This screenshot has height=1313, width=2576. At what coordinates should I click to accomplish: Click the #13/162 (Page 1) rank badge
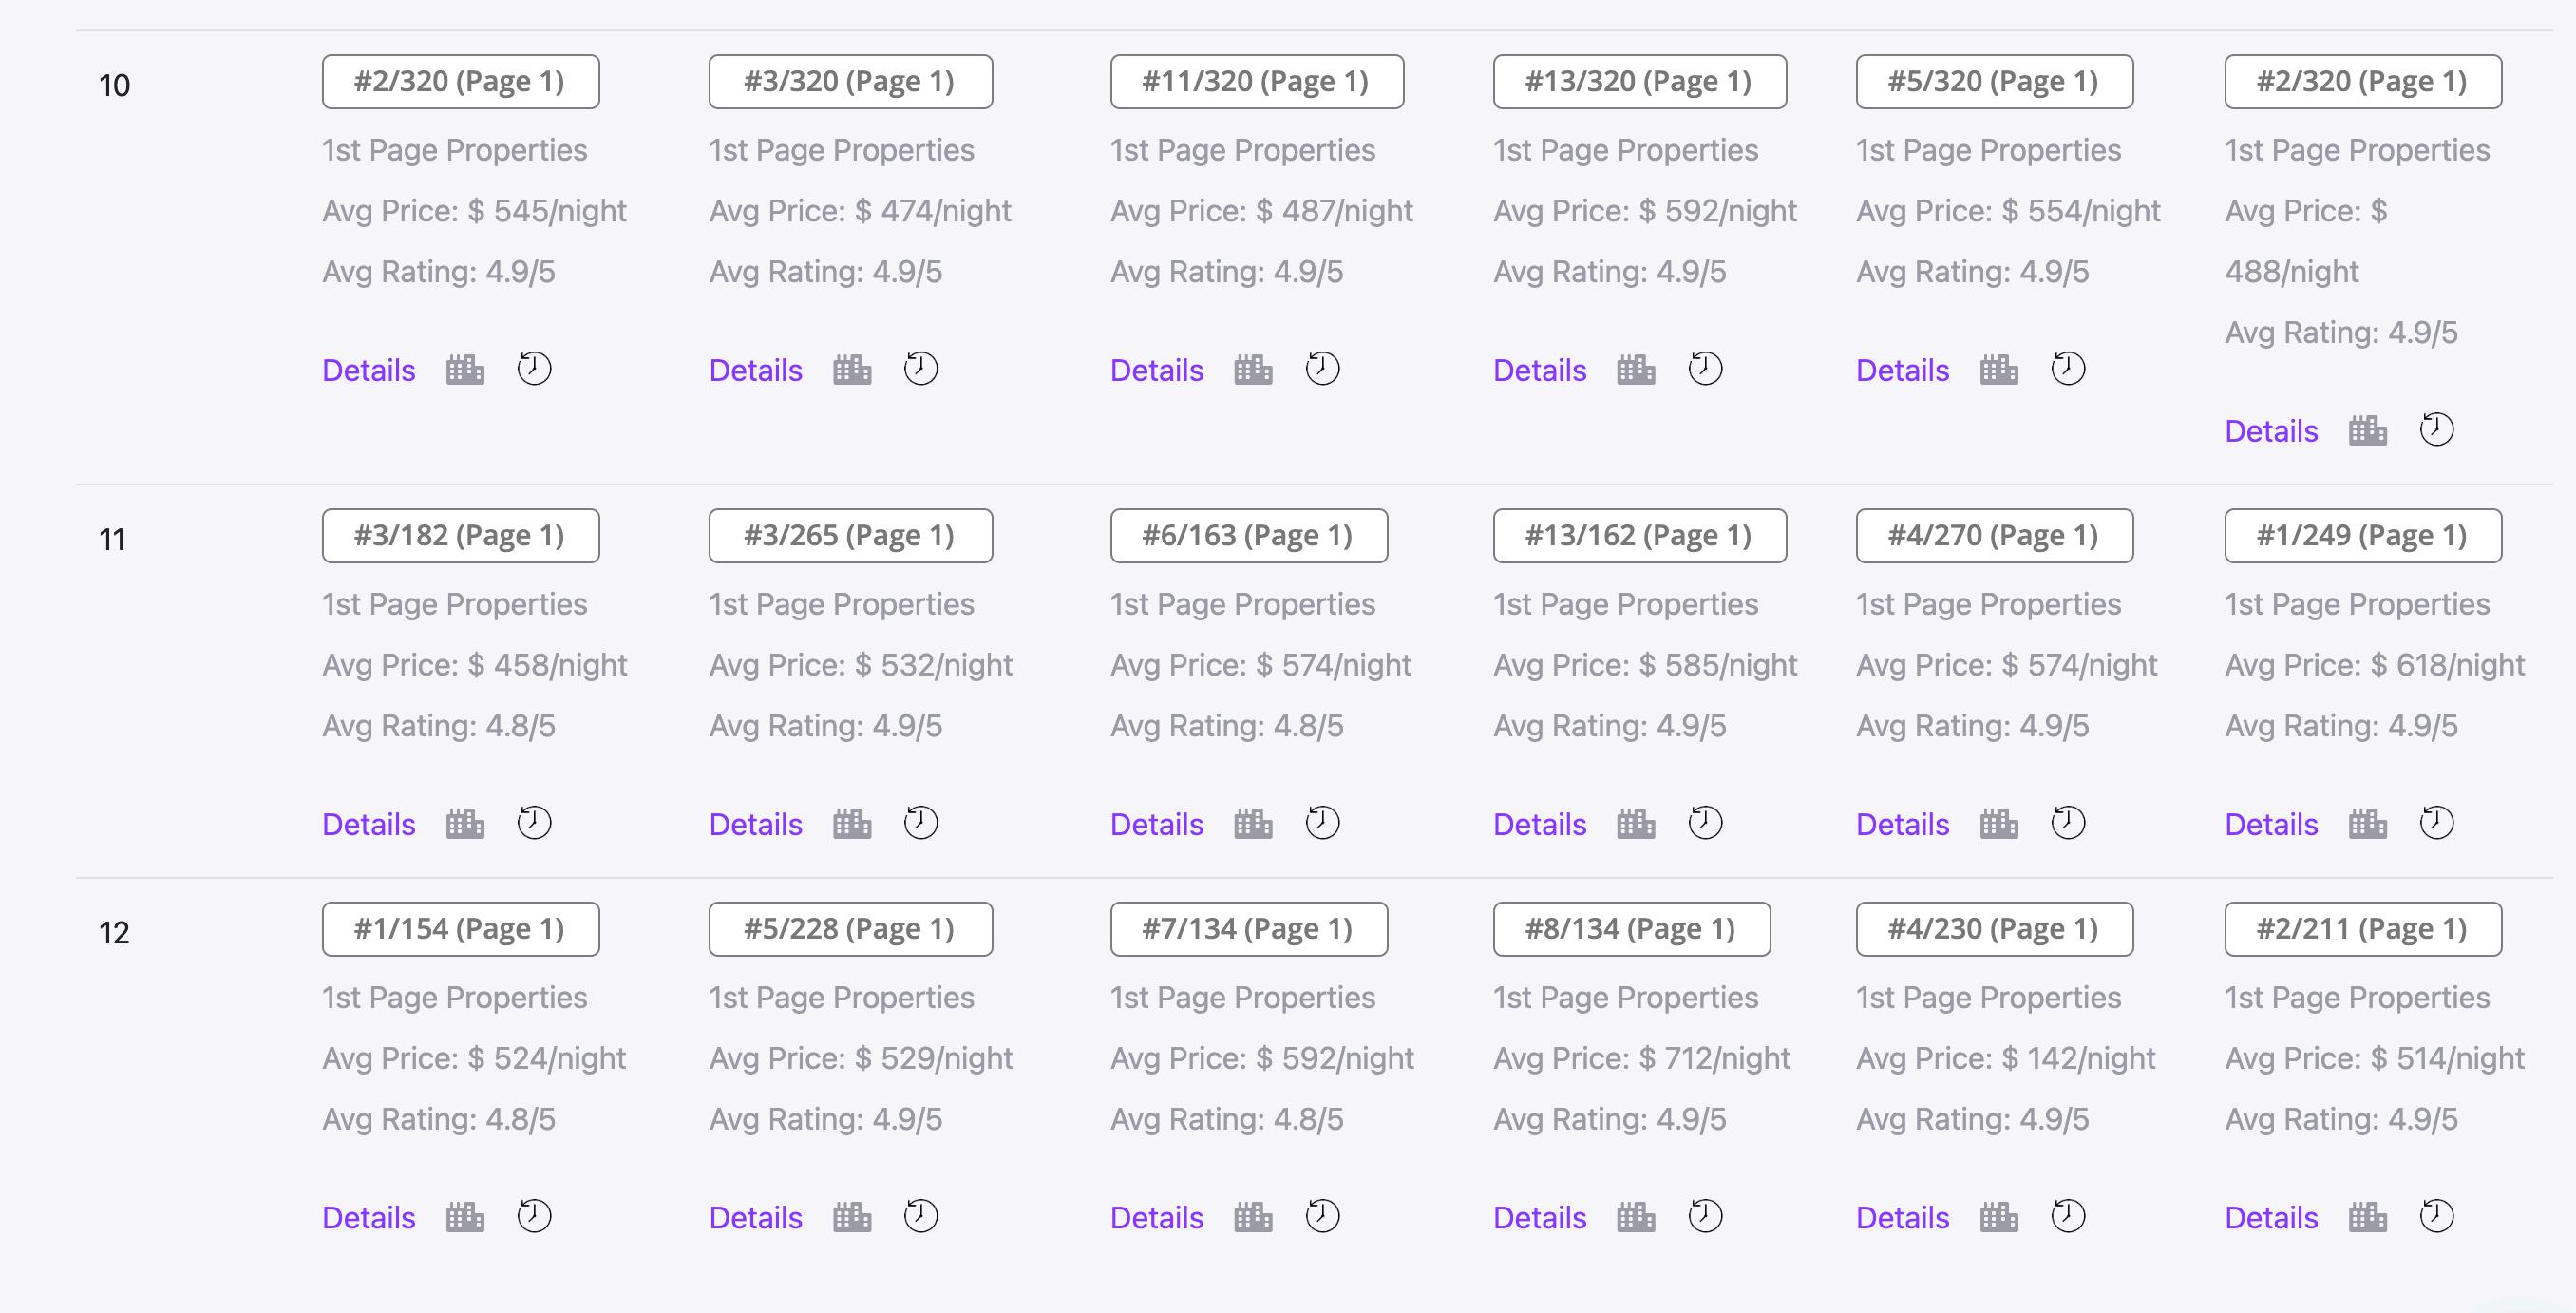(1640, 535)
